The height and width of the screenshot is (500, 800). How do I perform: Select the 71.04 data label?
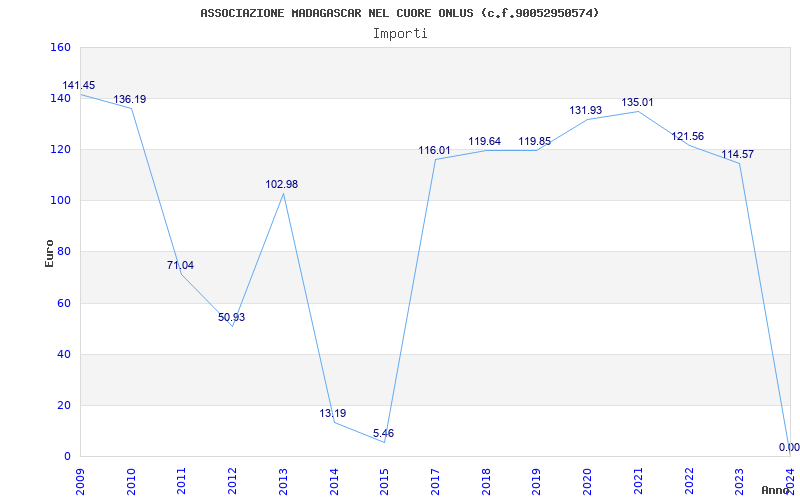[x=180, y=265]
